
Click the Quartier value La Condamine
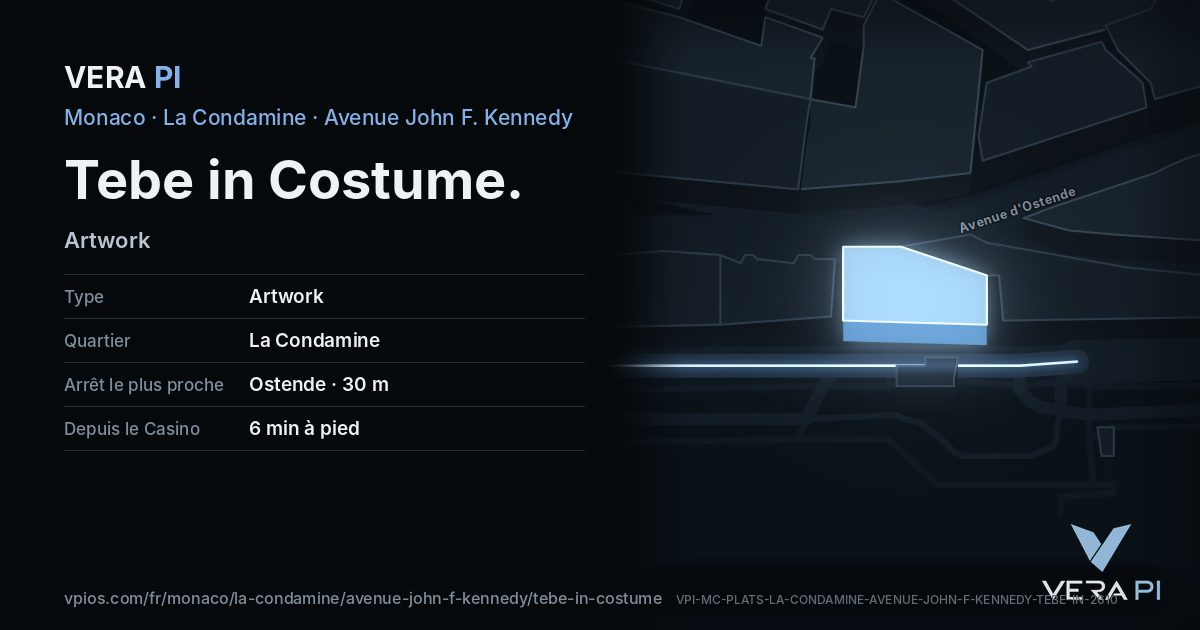[314, 340]
